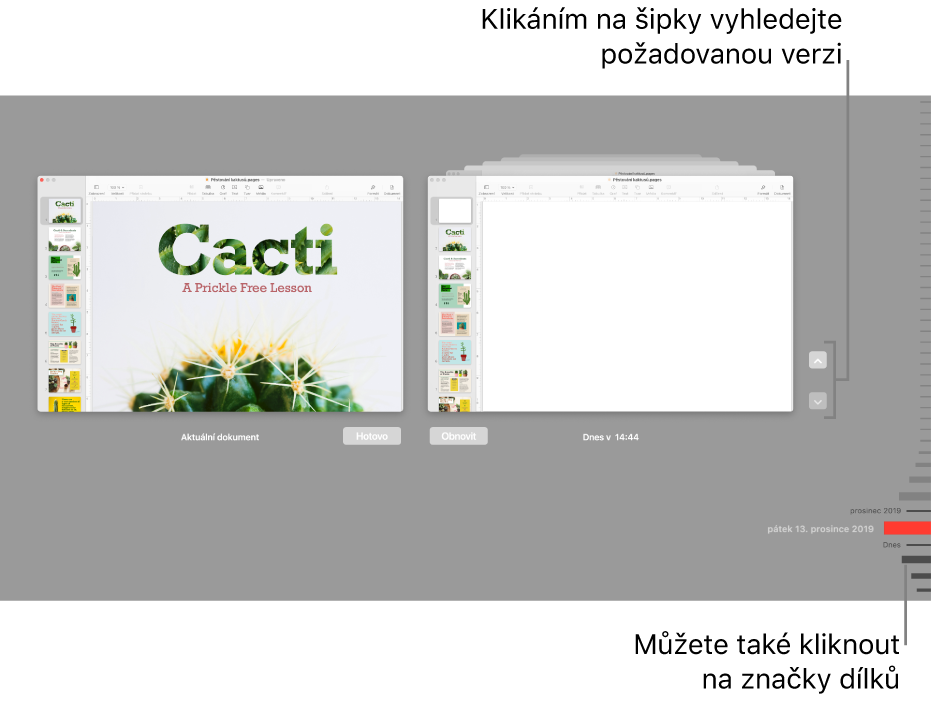Select the red 13. prosince 2019 timeline marker
Screen dimensions: 931x705
(x=907, y=528)
